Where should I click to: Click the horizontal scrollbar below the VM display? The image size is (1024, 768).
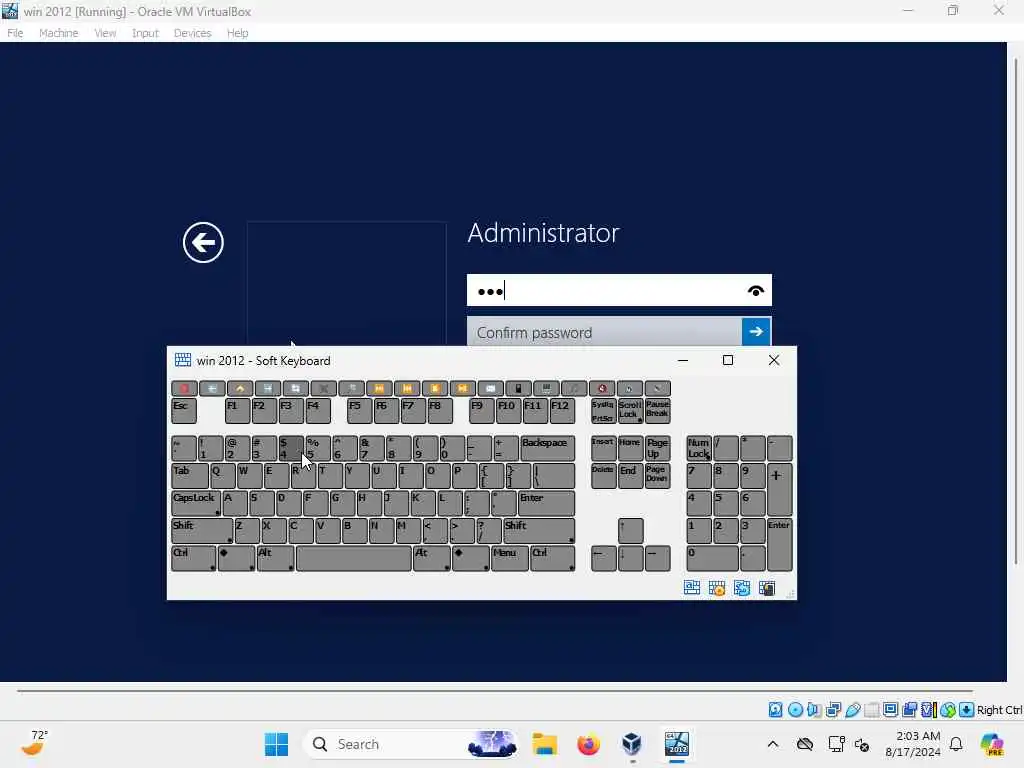(494, 690)
